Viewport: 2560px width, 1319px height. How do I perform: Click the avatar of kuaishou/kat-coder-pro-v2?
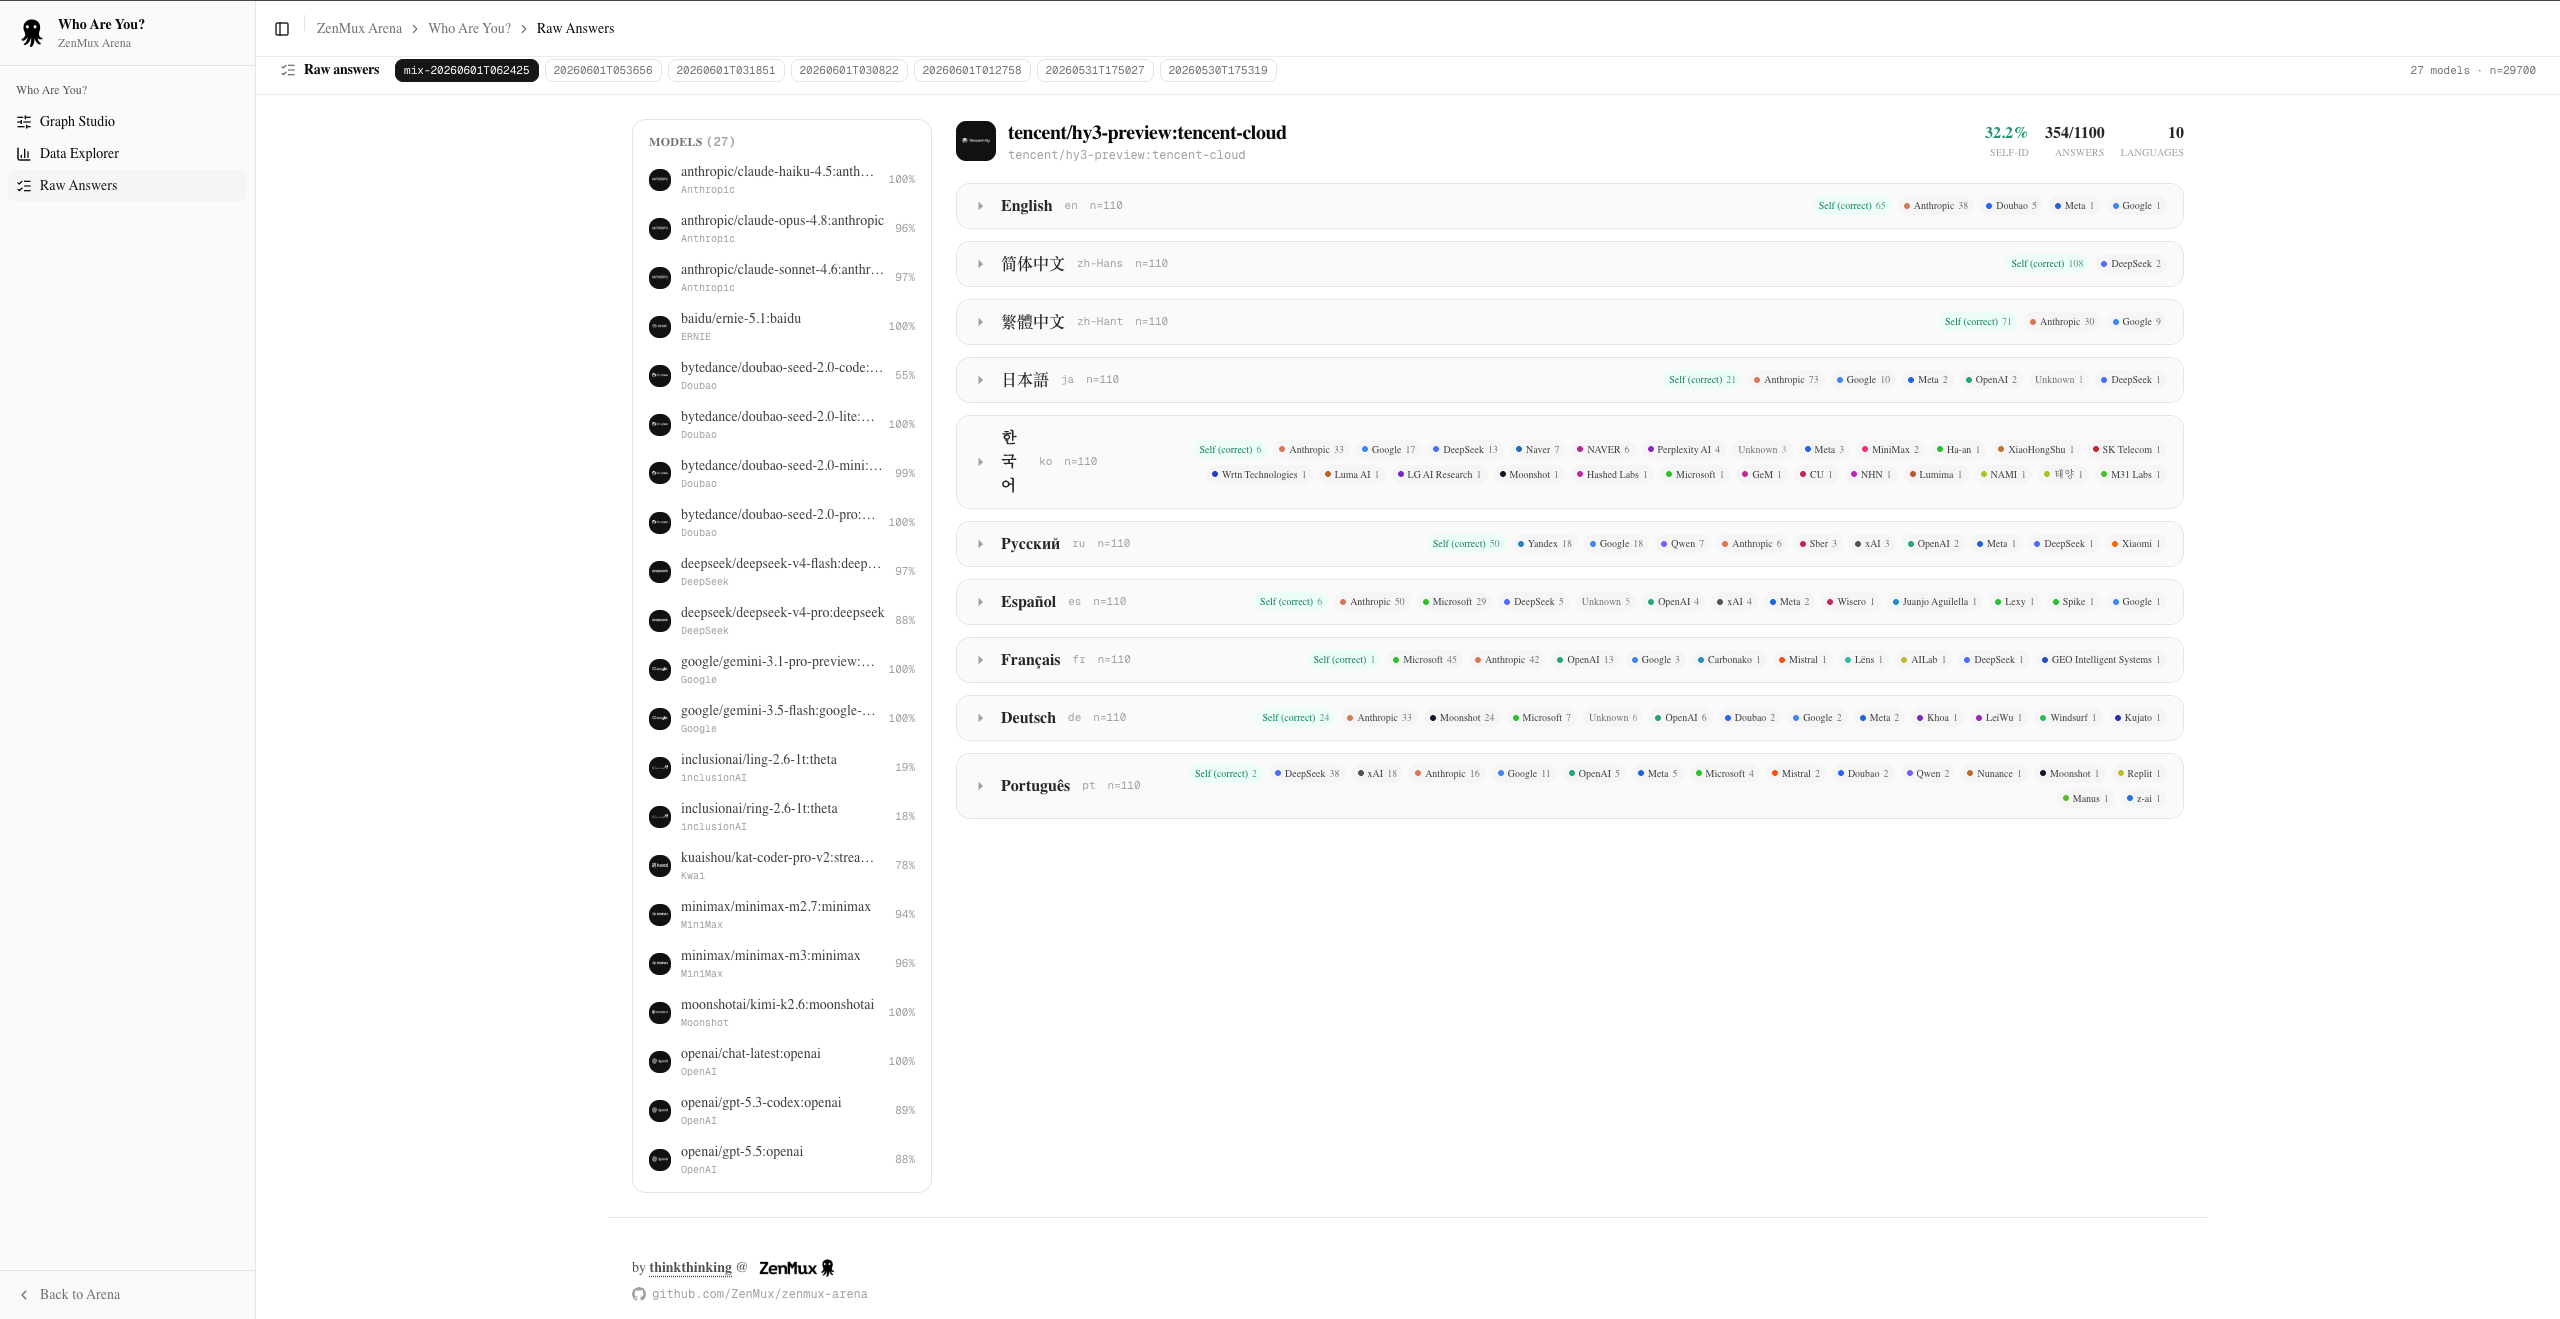[660, 866]
